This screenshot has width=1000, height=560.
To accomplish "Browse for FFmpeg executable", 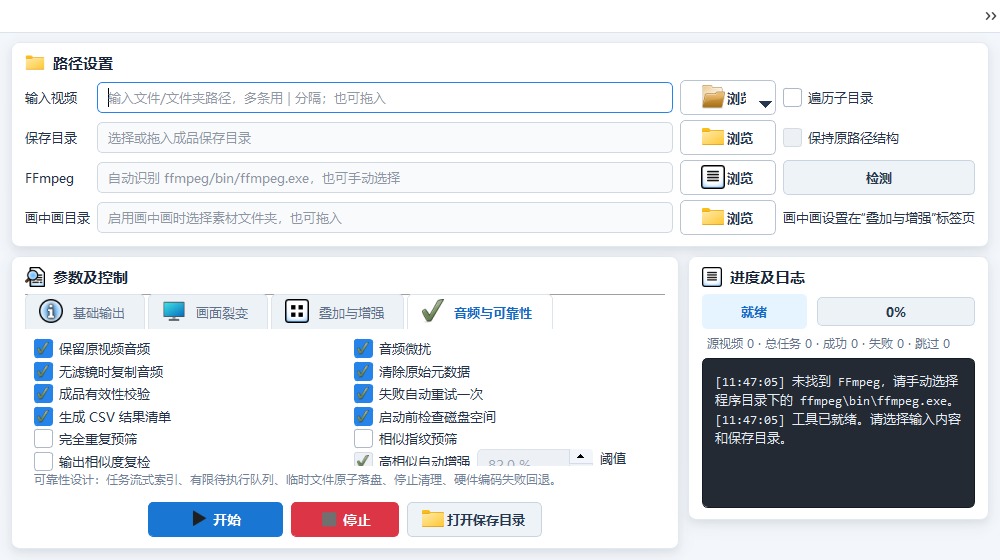I will coord(728,177).
